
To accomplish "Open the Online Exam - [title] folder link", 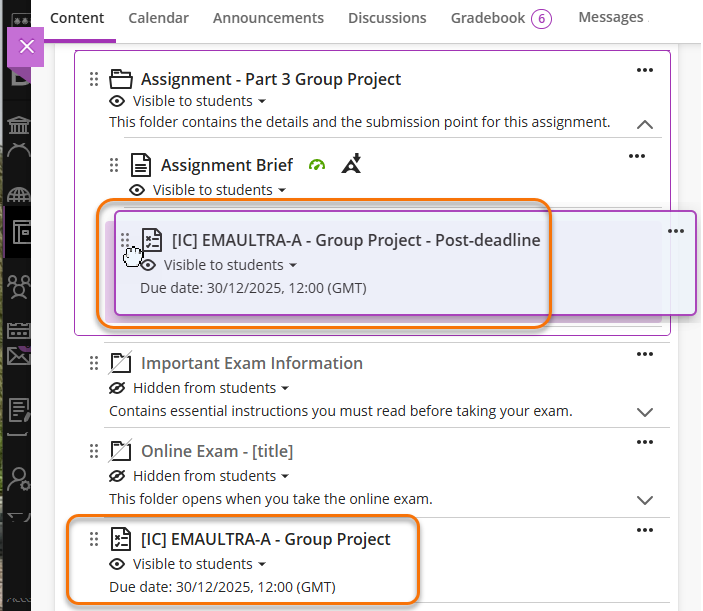I will coord(216,451).
